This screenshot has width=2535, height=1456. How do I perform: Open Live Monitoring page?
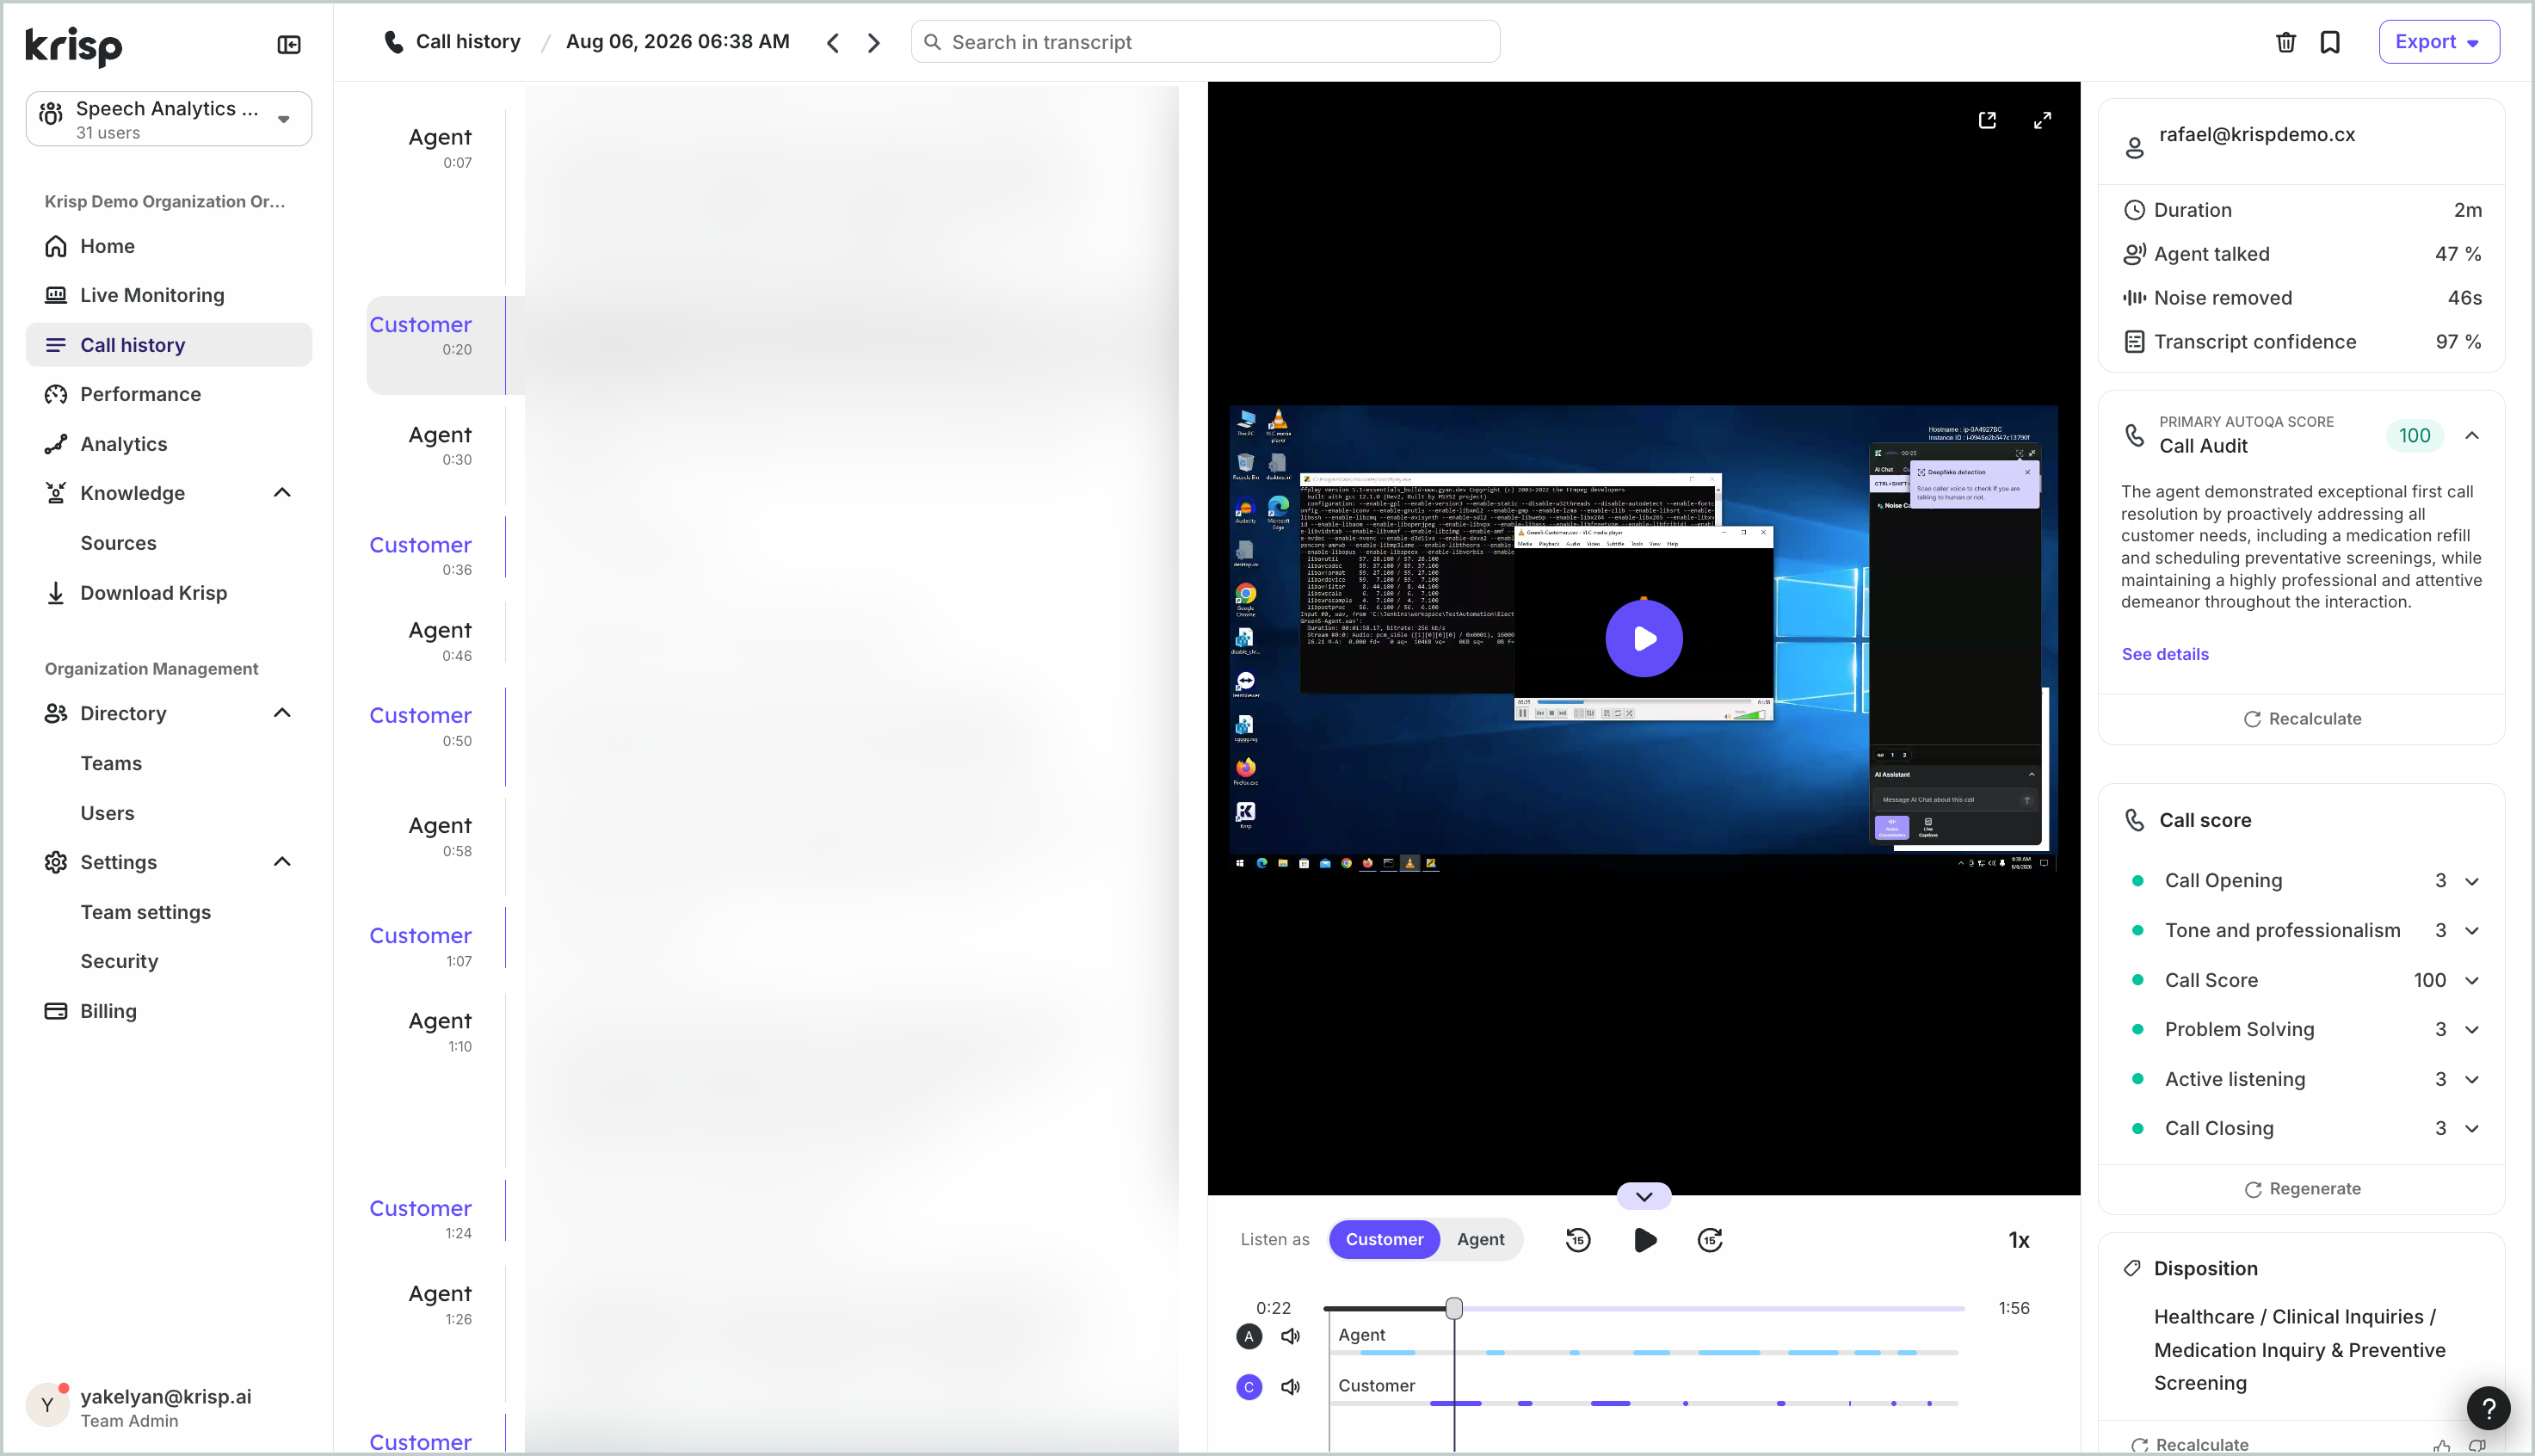tap(168, 295)
